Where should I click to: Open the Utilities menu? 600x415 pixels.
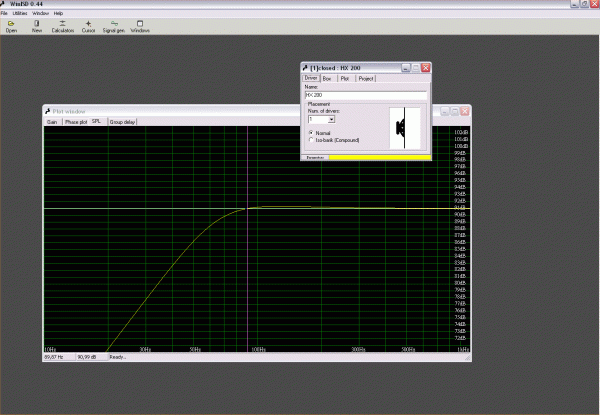point(20,13)
